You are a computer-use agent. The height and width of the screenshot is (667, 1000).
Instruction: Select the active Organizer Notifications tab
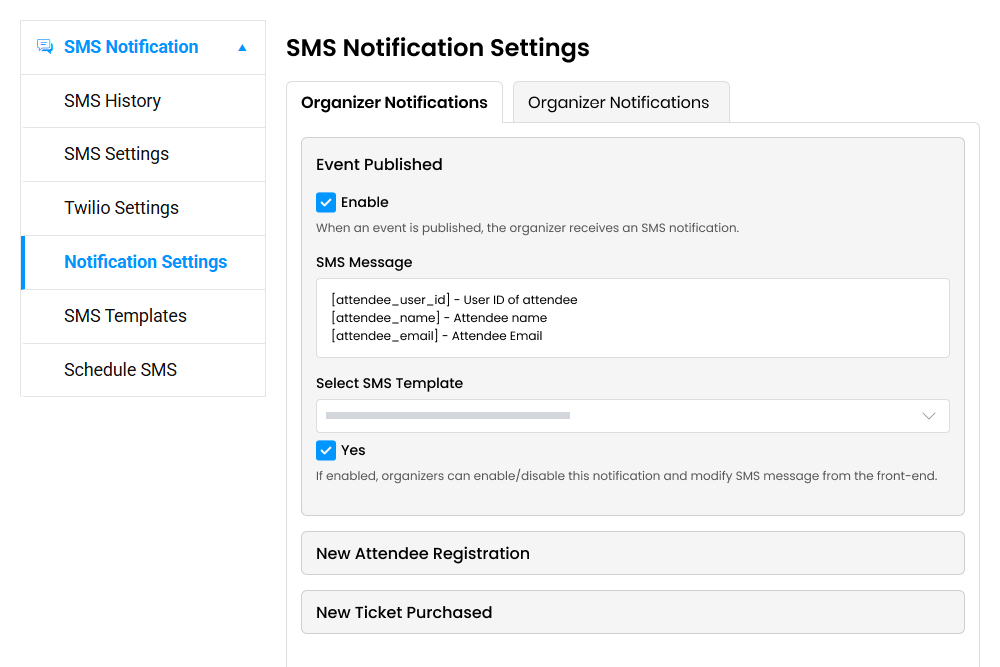394,102
